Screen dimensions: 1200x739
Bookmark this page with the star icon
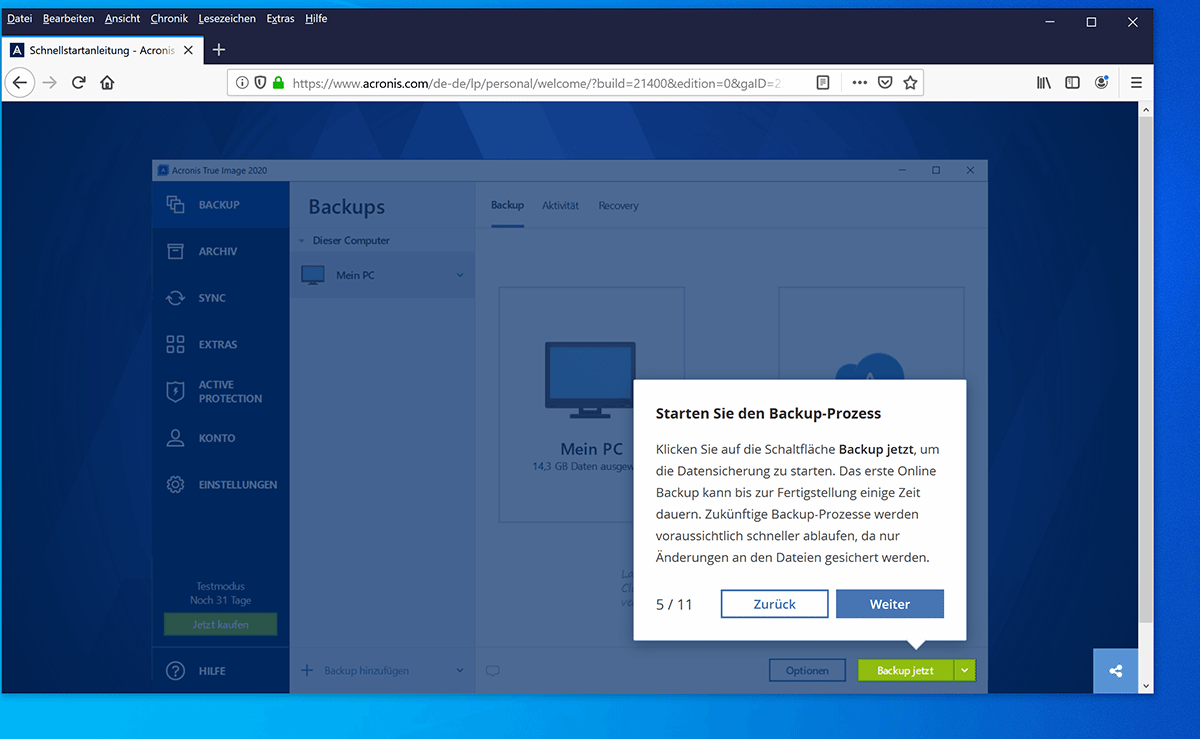pyautogui.click(x=910, y=83)
